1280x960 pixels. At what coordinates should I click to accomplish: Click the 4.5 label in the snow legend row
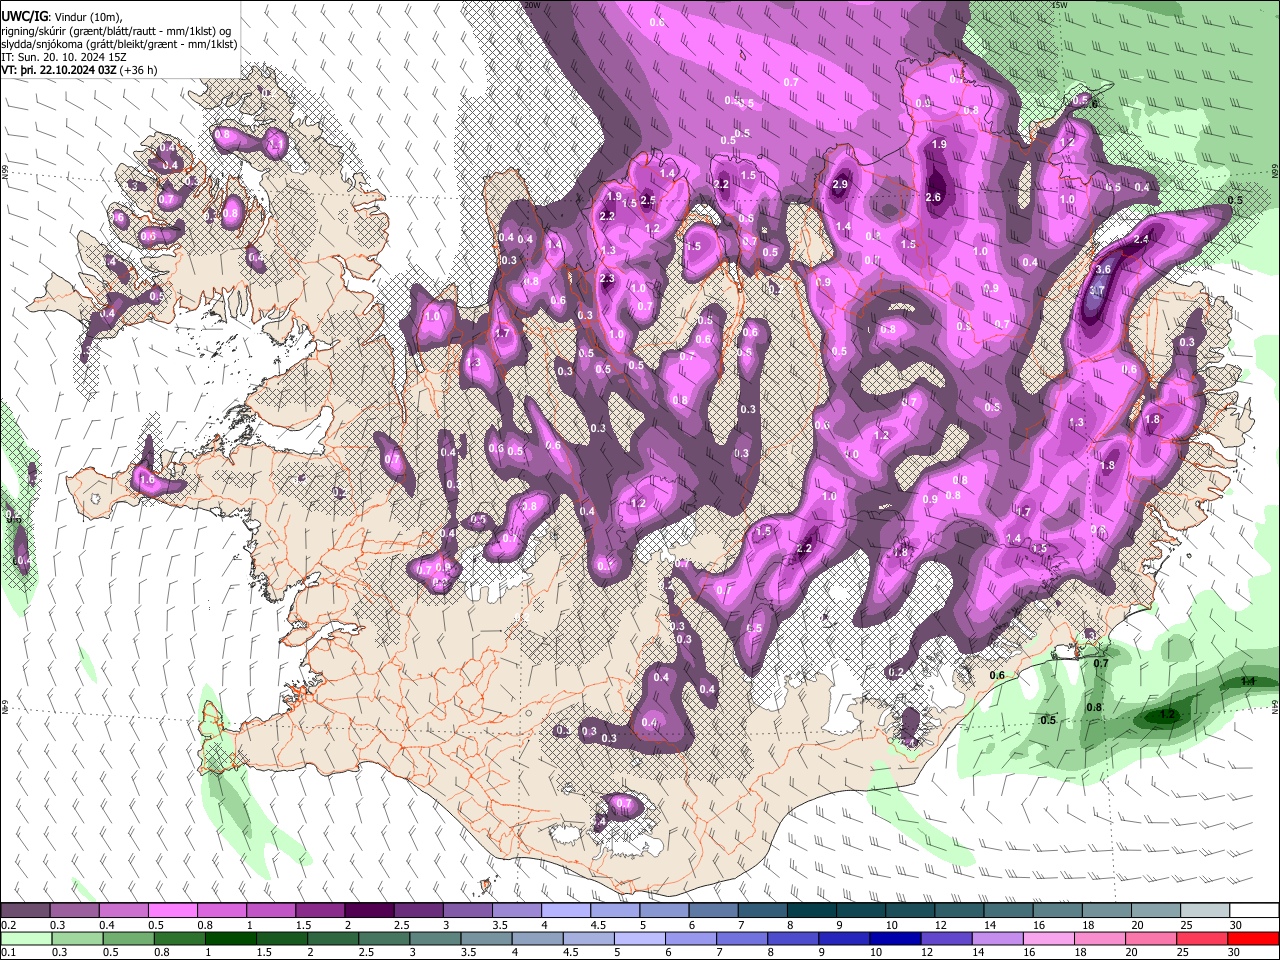tap(598, 925)
